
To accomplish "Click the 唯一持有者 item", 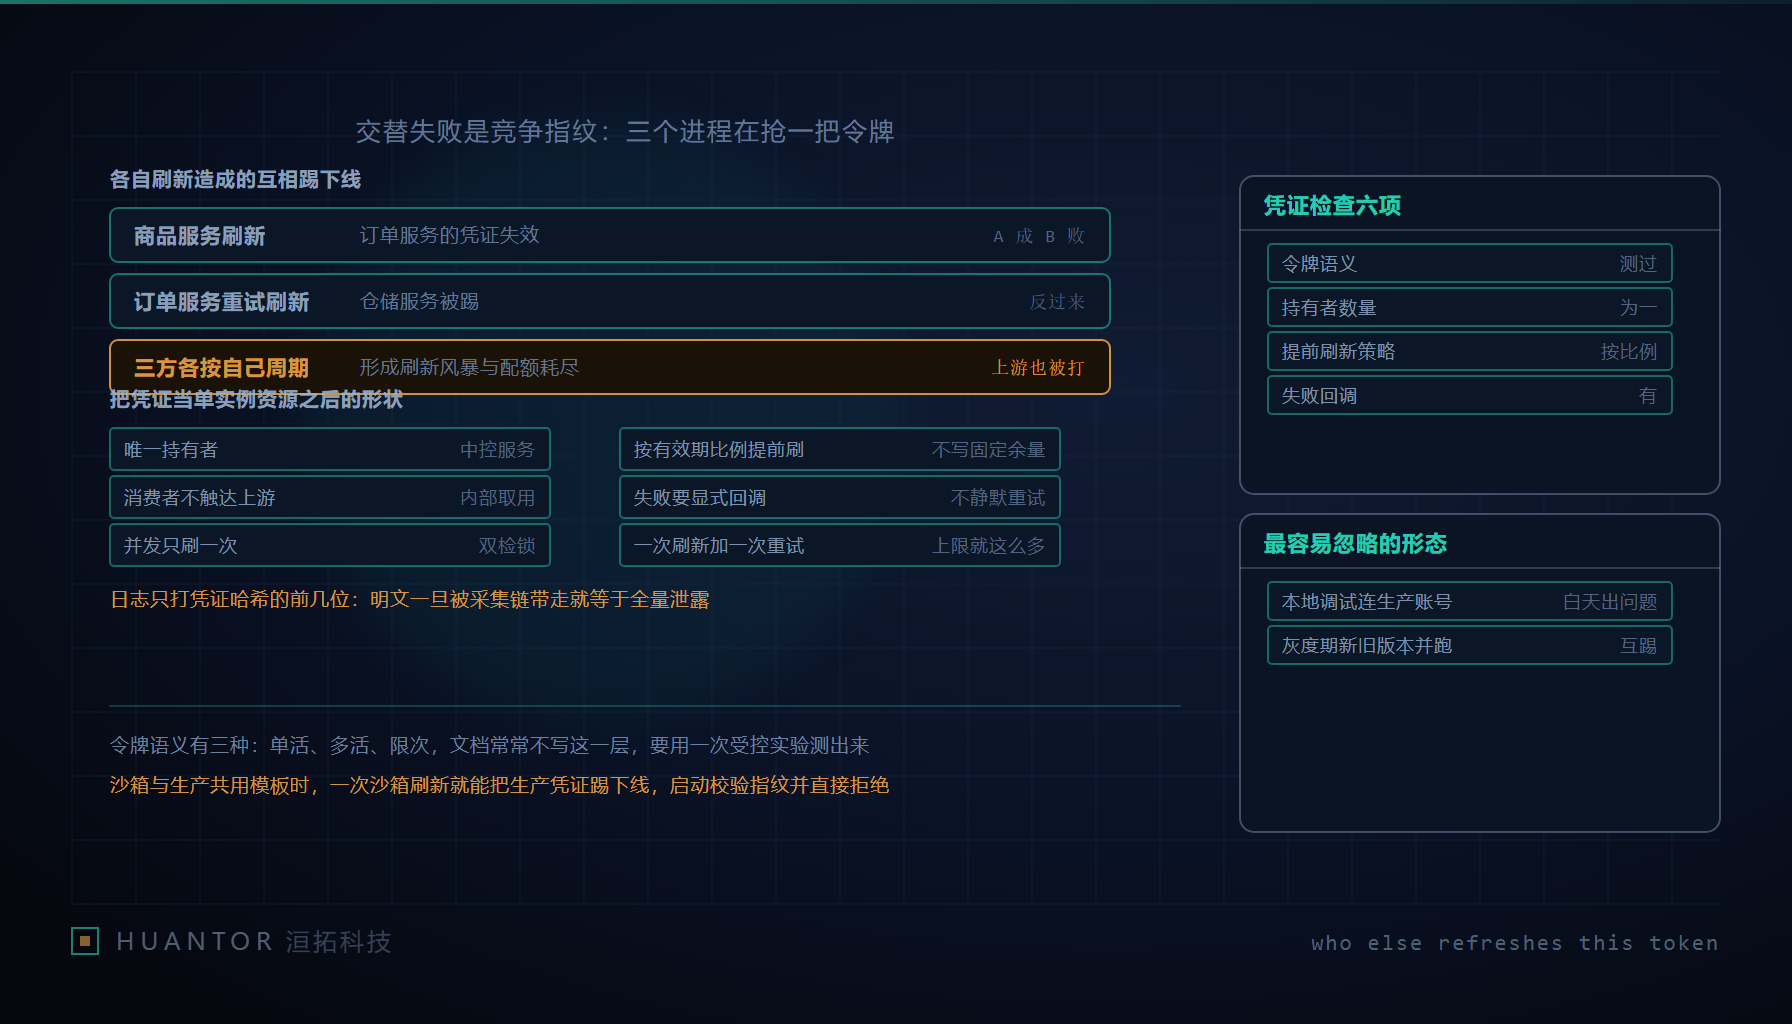I will (330, 449).
